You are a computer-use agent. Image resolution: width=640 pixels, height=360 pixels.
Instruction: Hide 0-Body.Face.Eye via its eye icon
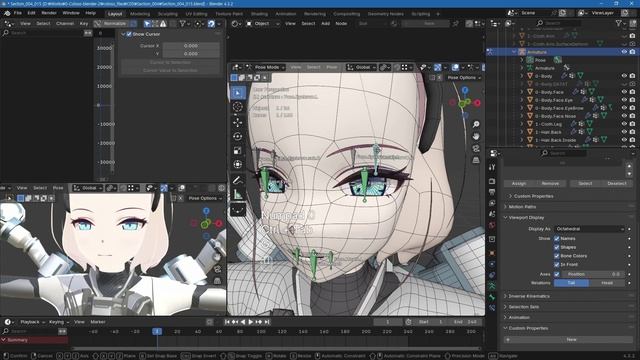(624, 100)
